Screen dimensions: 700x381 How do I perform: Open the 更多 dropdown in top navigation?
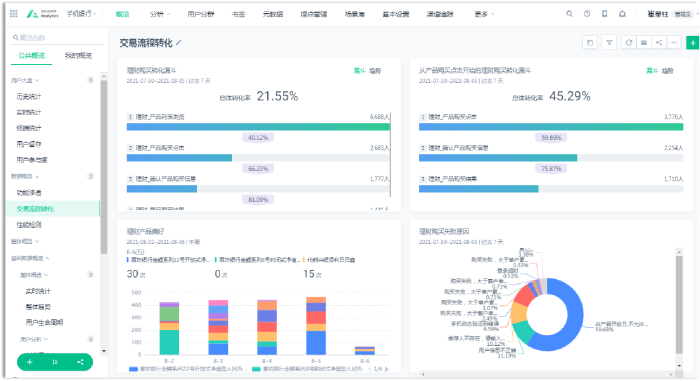pos(484,14)
